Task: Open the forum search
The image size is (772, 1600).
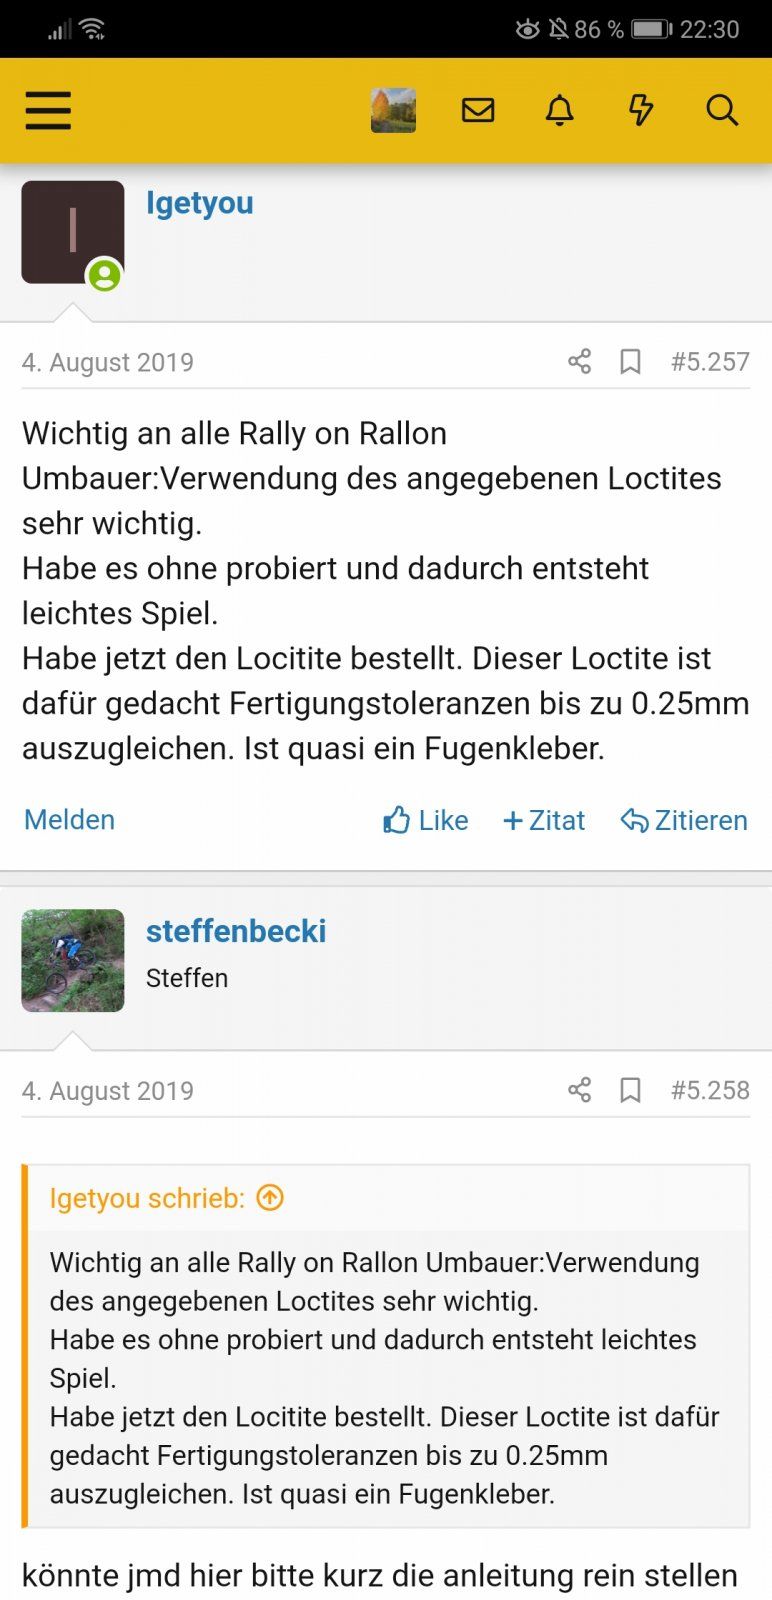Action: (722, 110)
